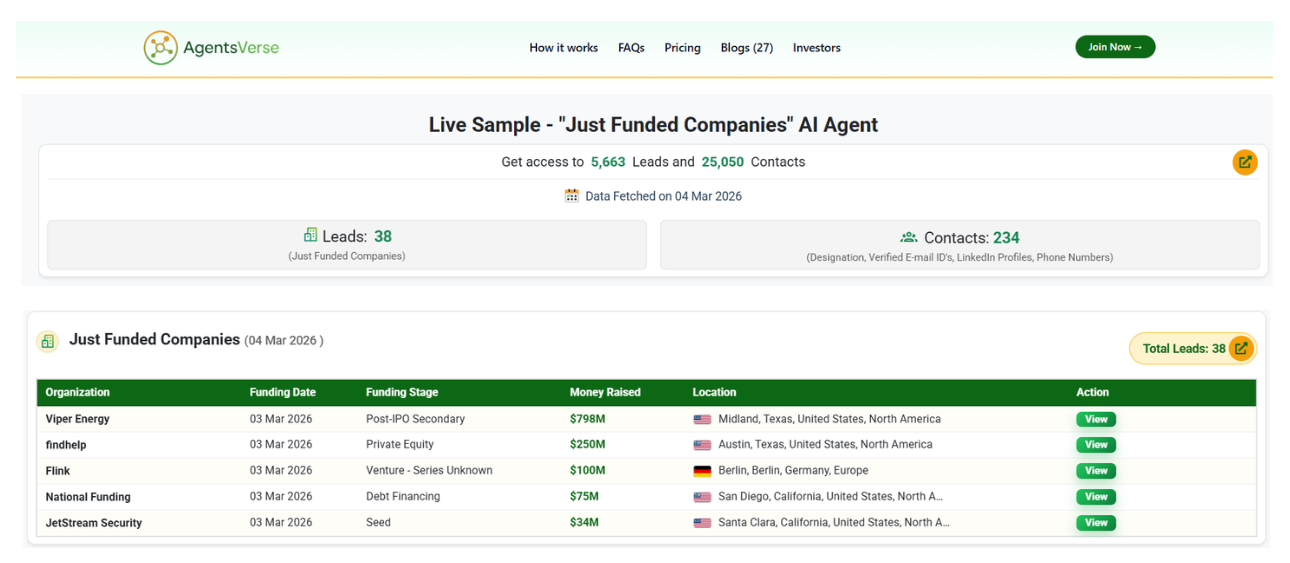Click the AgentsVerse logo icon
Screen dimensions: 1290x563
pos(160,48)
